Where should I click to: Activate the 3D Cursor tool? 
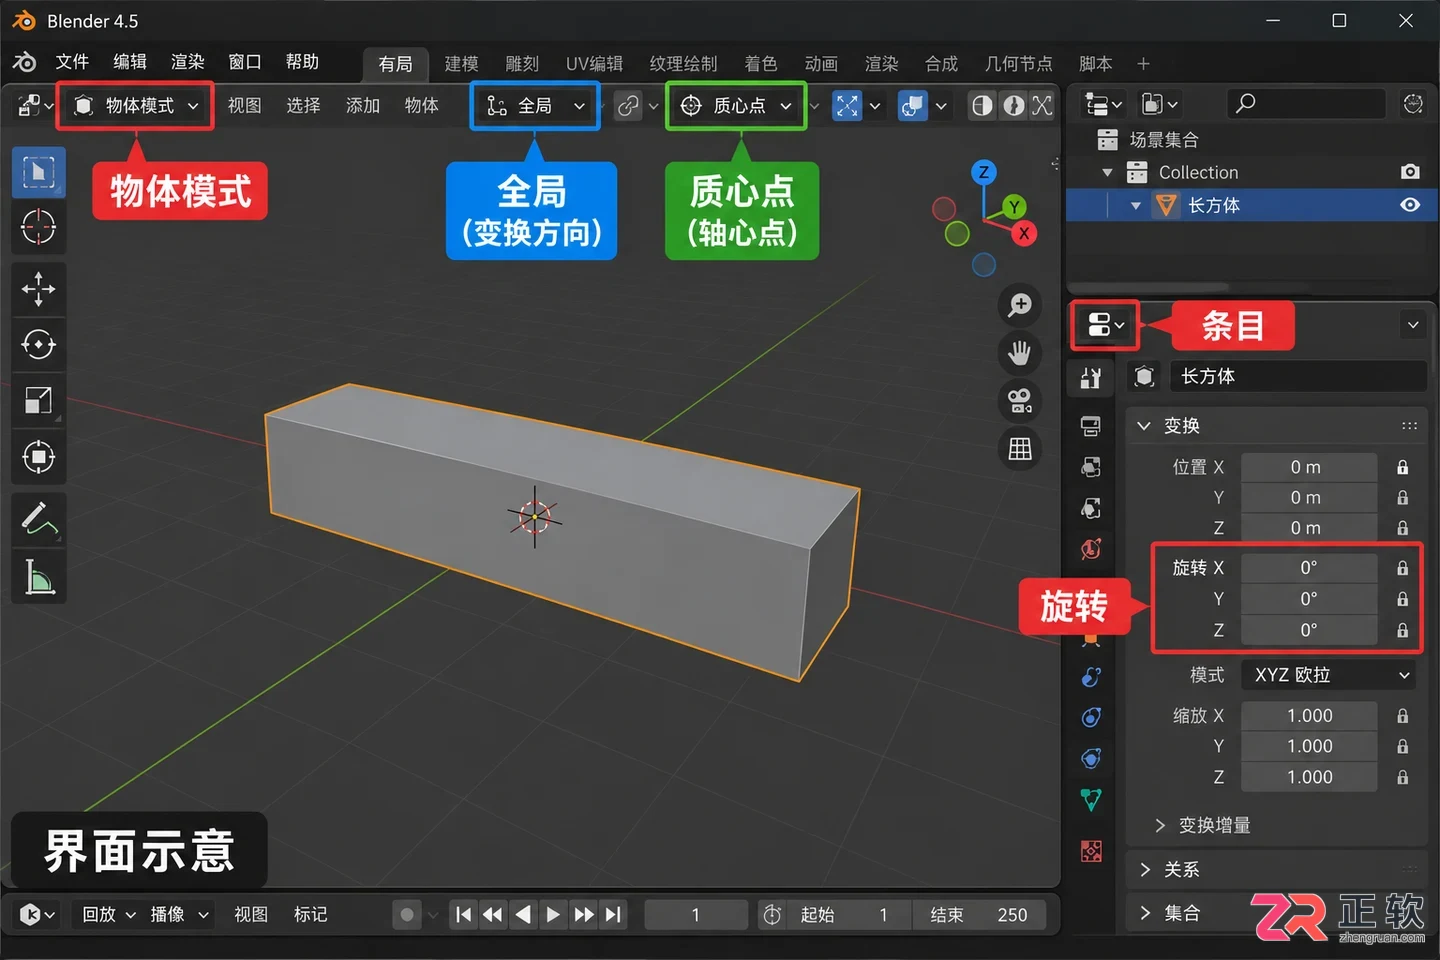click(38, 227)
